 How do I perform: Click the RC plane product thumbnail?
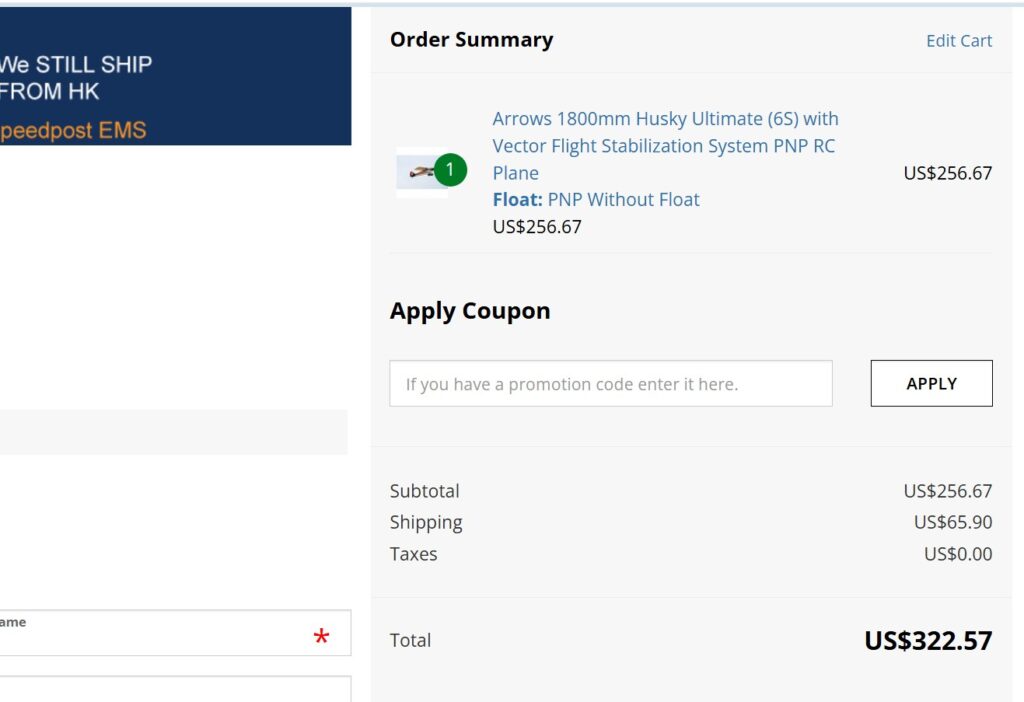pos(420,172)
